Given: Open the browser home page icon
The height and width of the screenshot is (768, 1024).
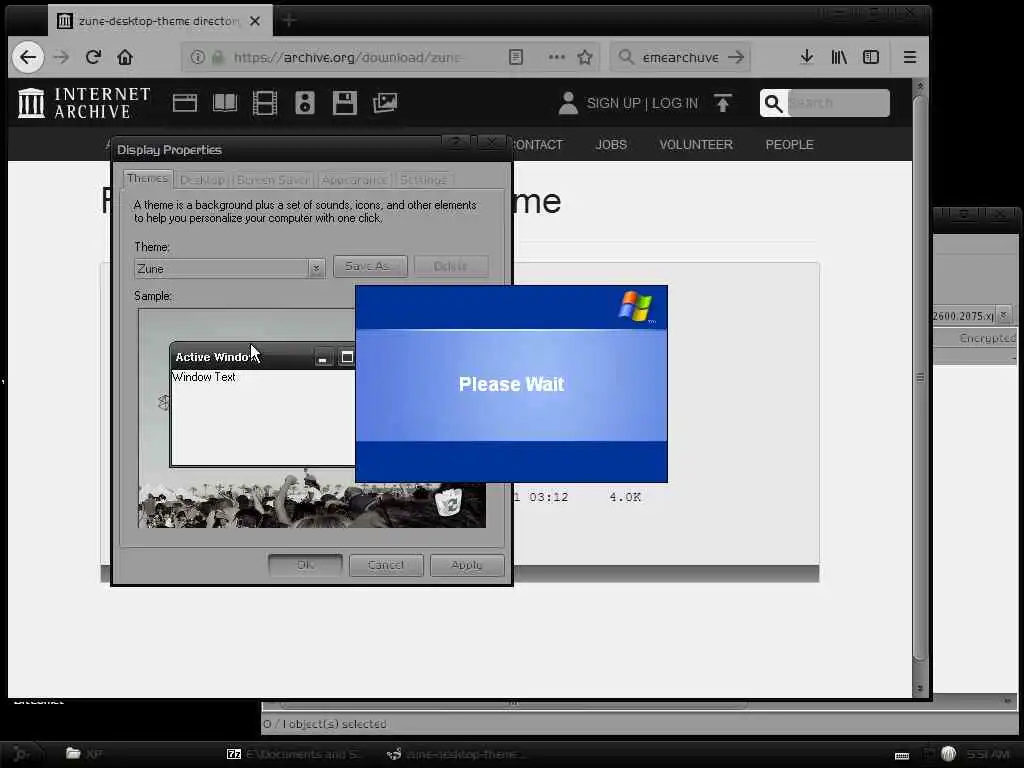Looking at the screenshot, I should point(125,57).
